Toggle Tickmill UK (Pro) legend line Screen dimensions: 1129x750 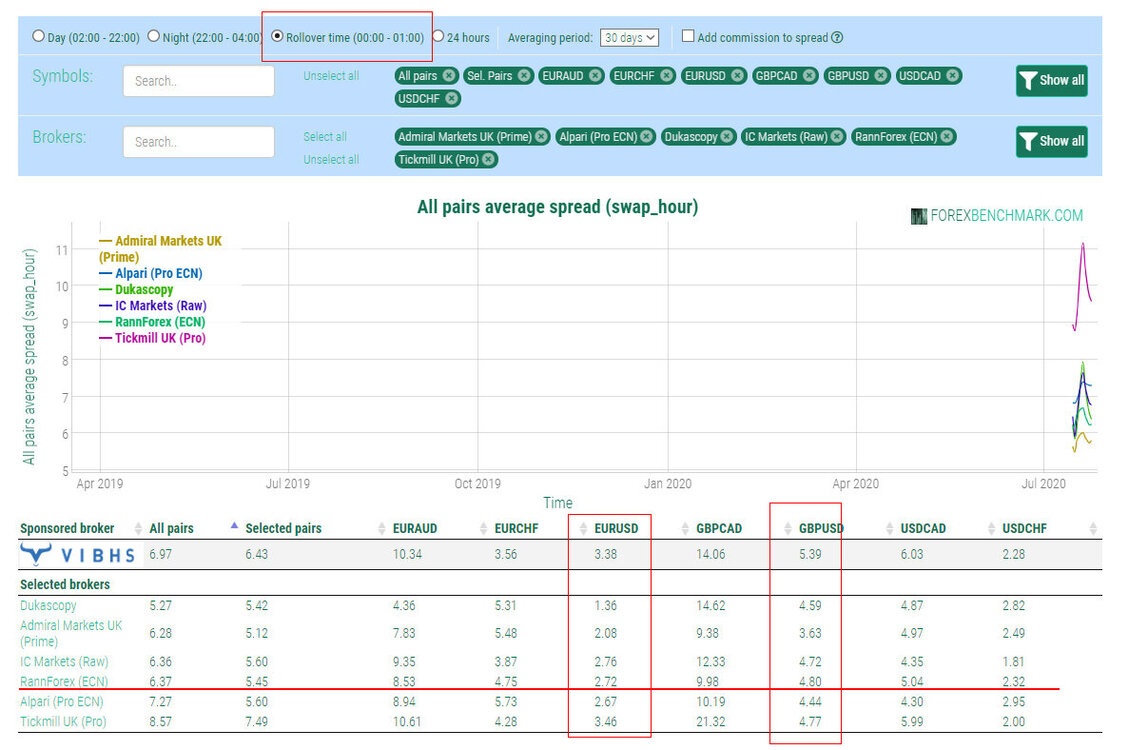point(153,338)
